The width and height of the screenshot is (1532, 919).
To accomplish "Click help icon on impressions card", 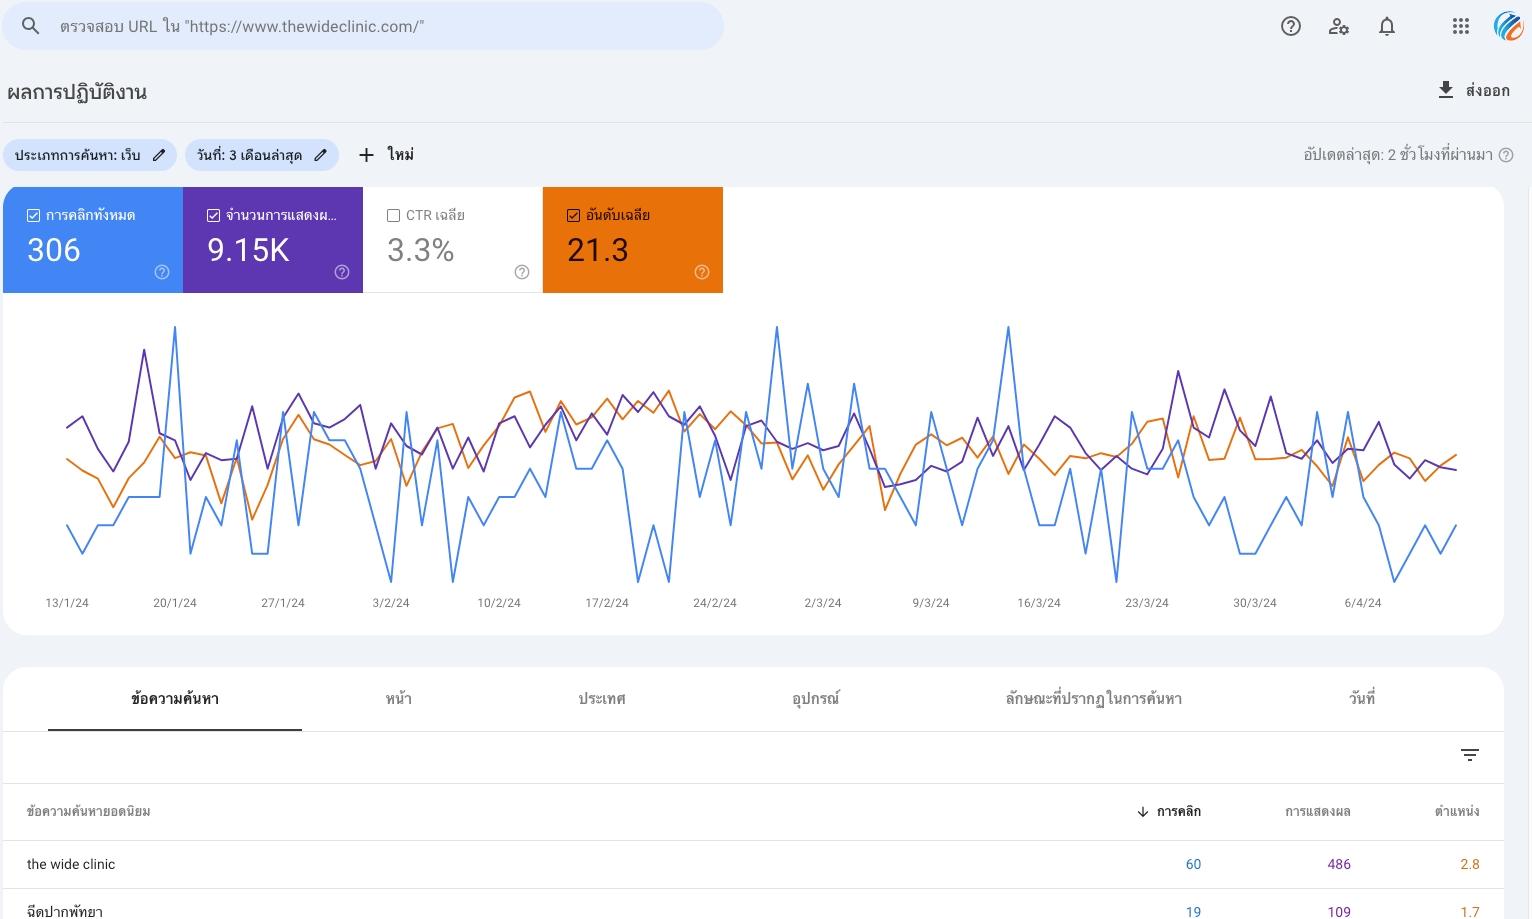I will (x=342, y=272).
